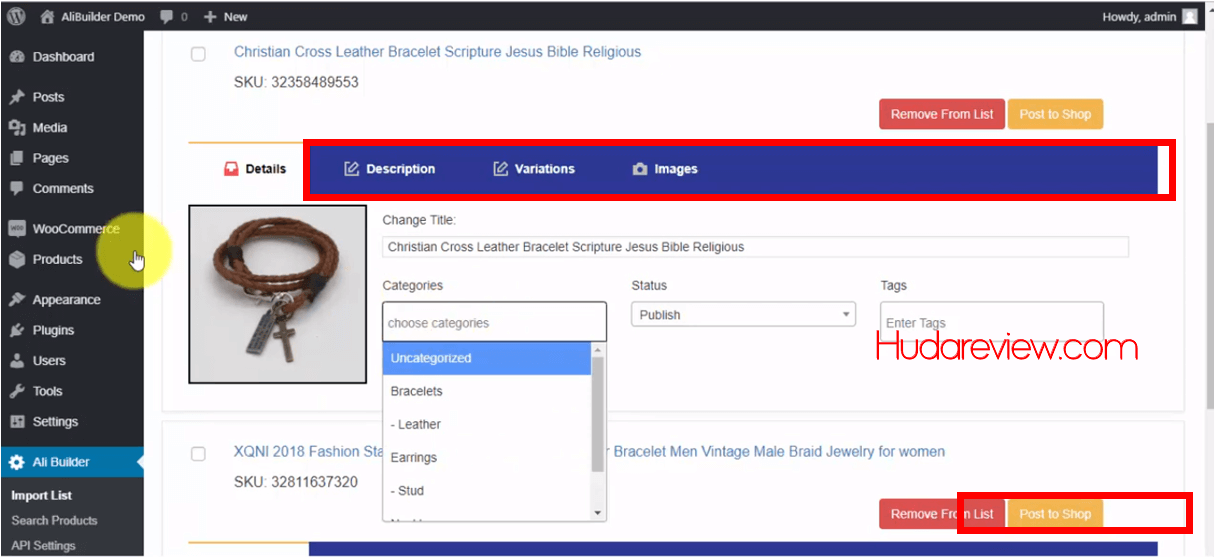Click the category list scrollbar down arrow
This screenshot has height=557, width=1215.
click(599, 513)
